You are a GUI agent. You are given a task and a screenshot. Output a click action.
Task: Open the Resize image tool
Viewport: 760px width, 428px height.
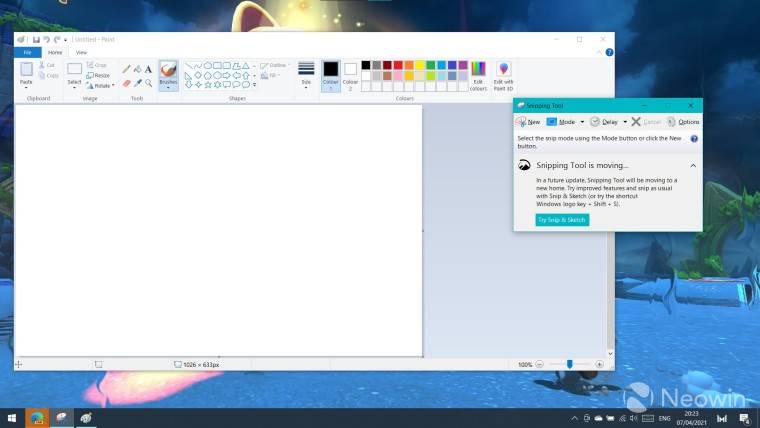98,75
